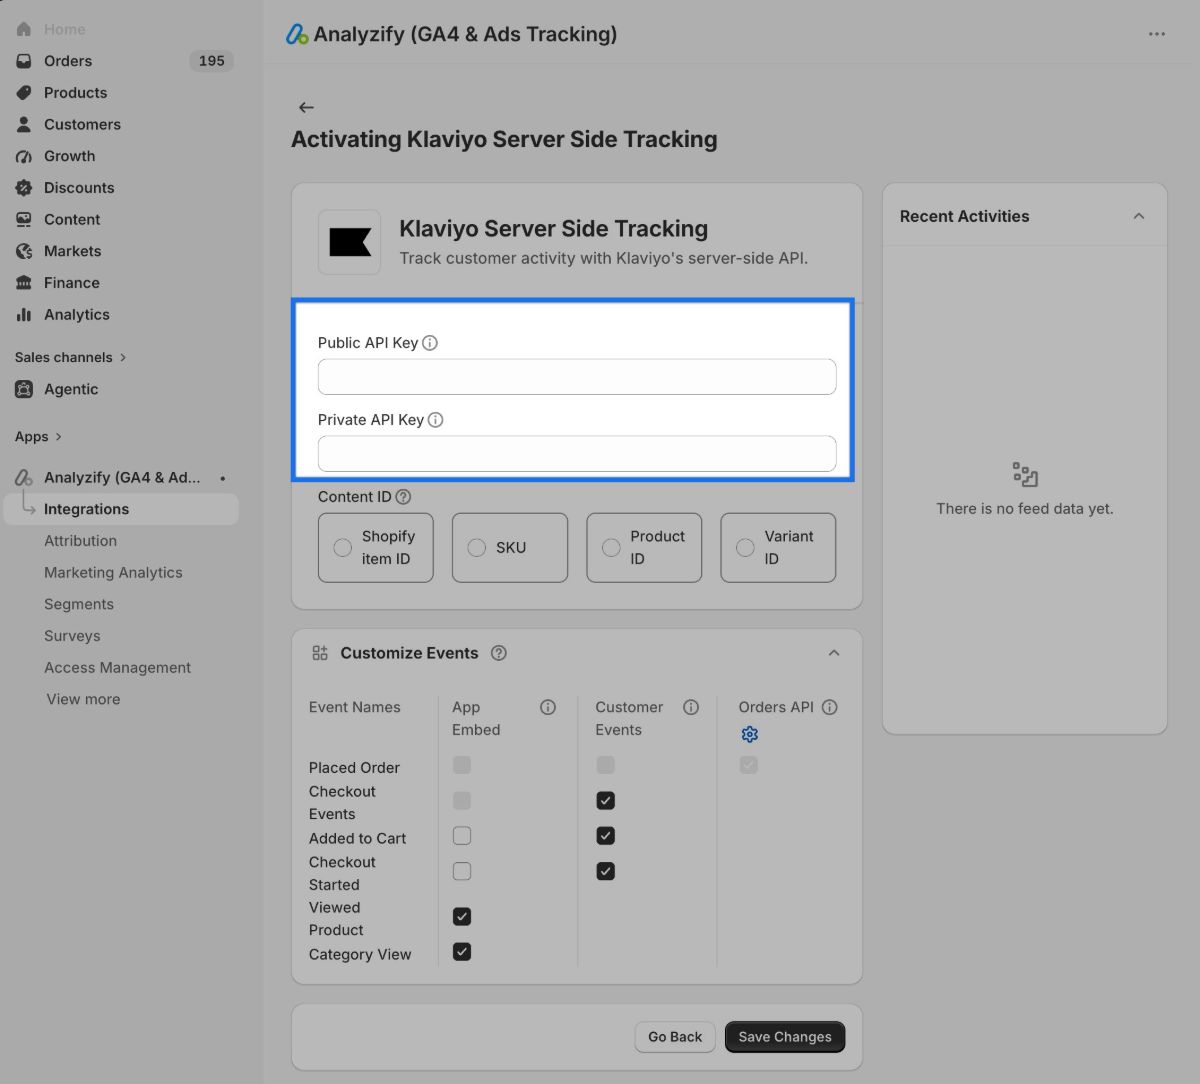Uncheck App Embed for Viewed Product
1200x1084 pixels.
click(x=462, y=917)
